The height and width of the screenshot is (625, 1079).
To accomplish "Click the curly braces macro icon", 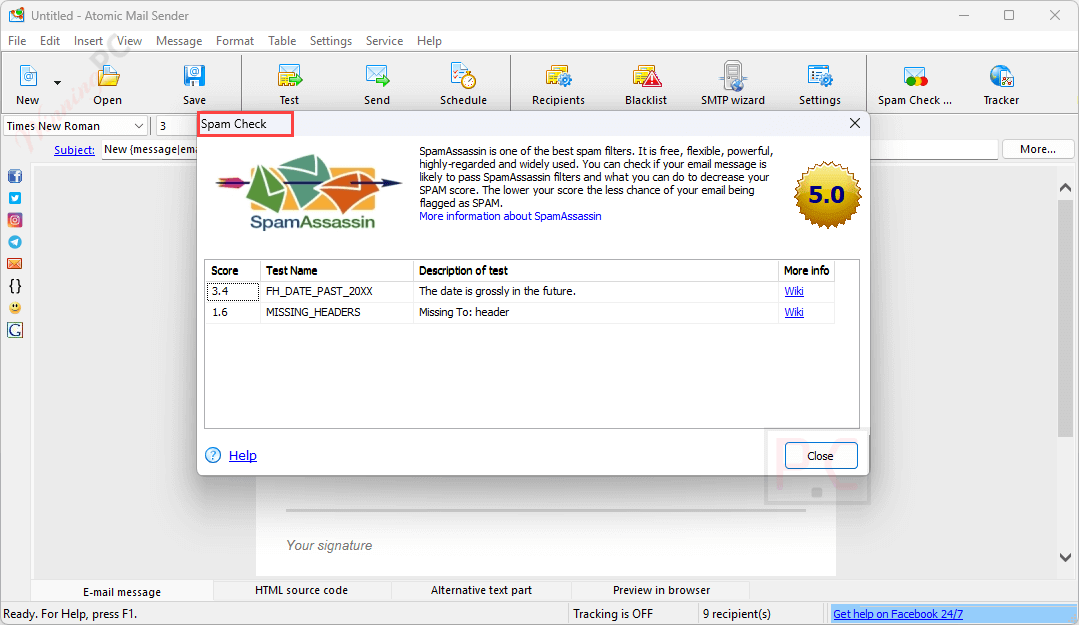I will (15, 286).
